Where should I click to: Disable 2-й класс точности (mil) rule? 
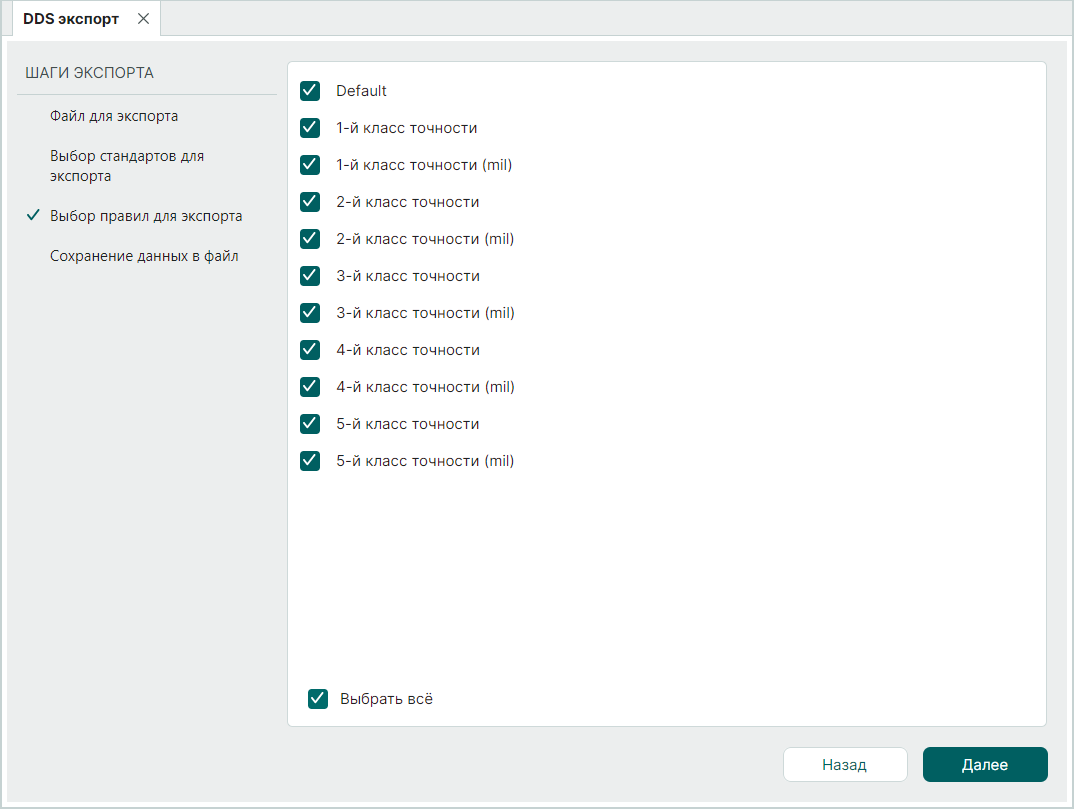(310, 239)
